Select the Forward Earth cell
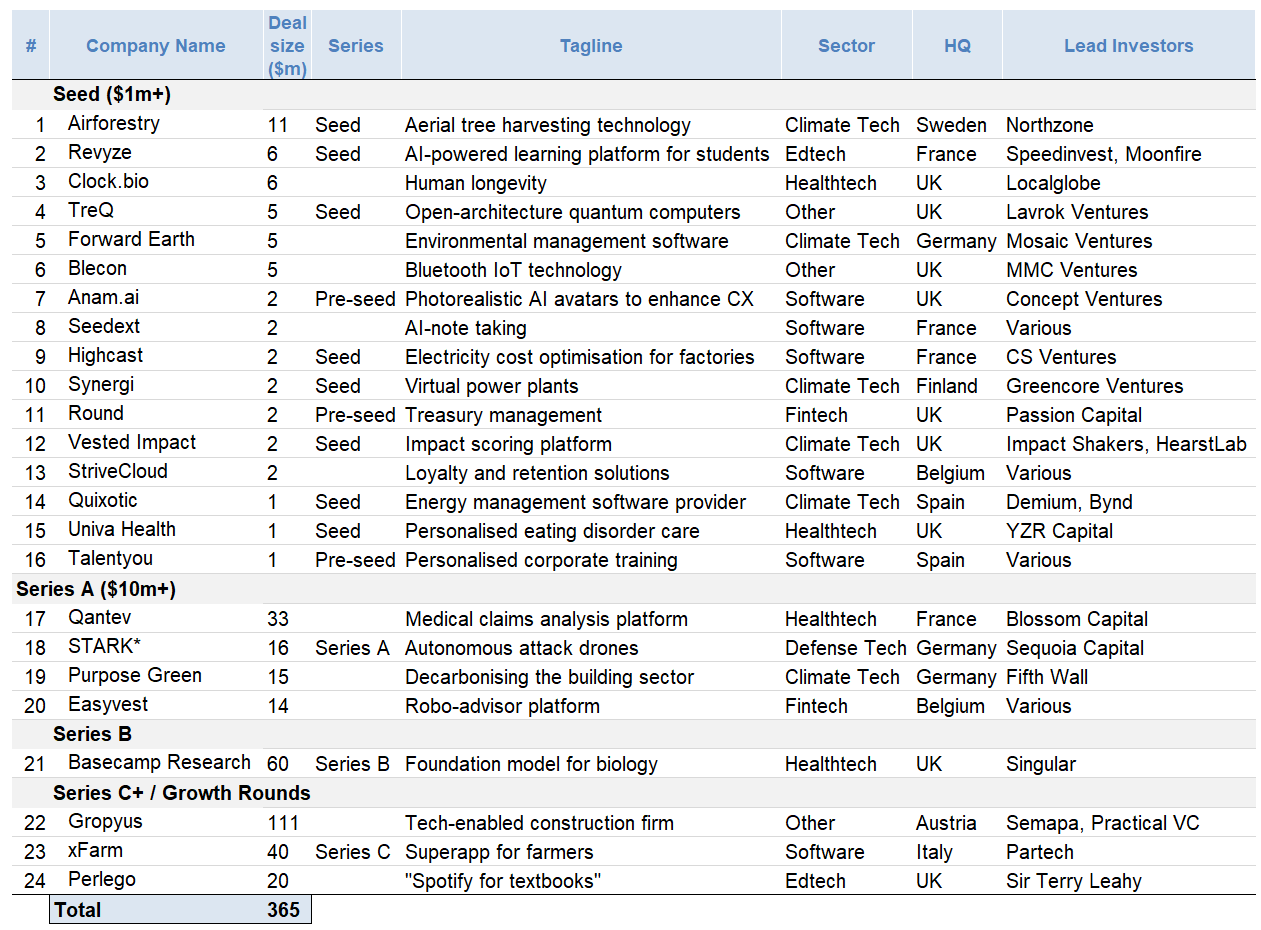Image resolution: width=1261 pixels, height=930 pixels. [x=131, y=239]
